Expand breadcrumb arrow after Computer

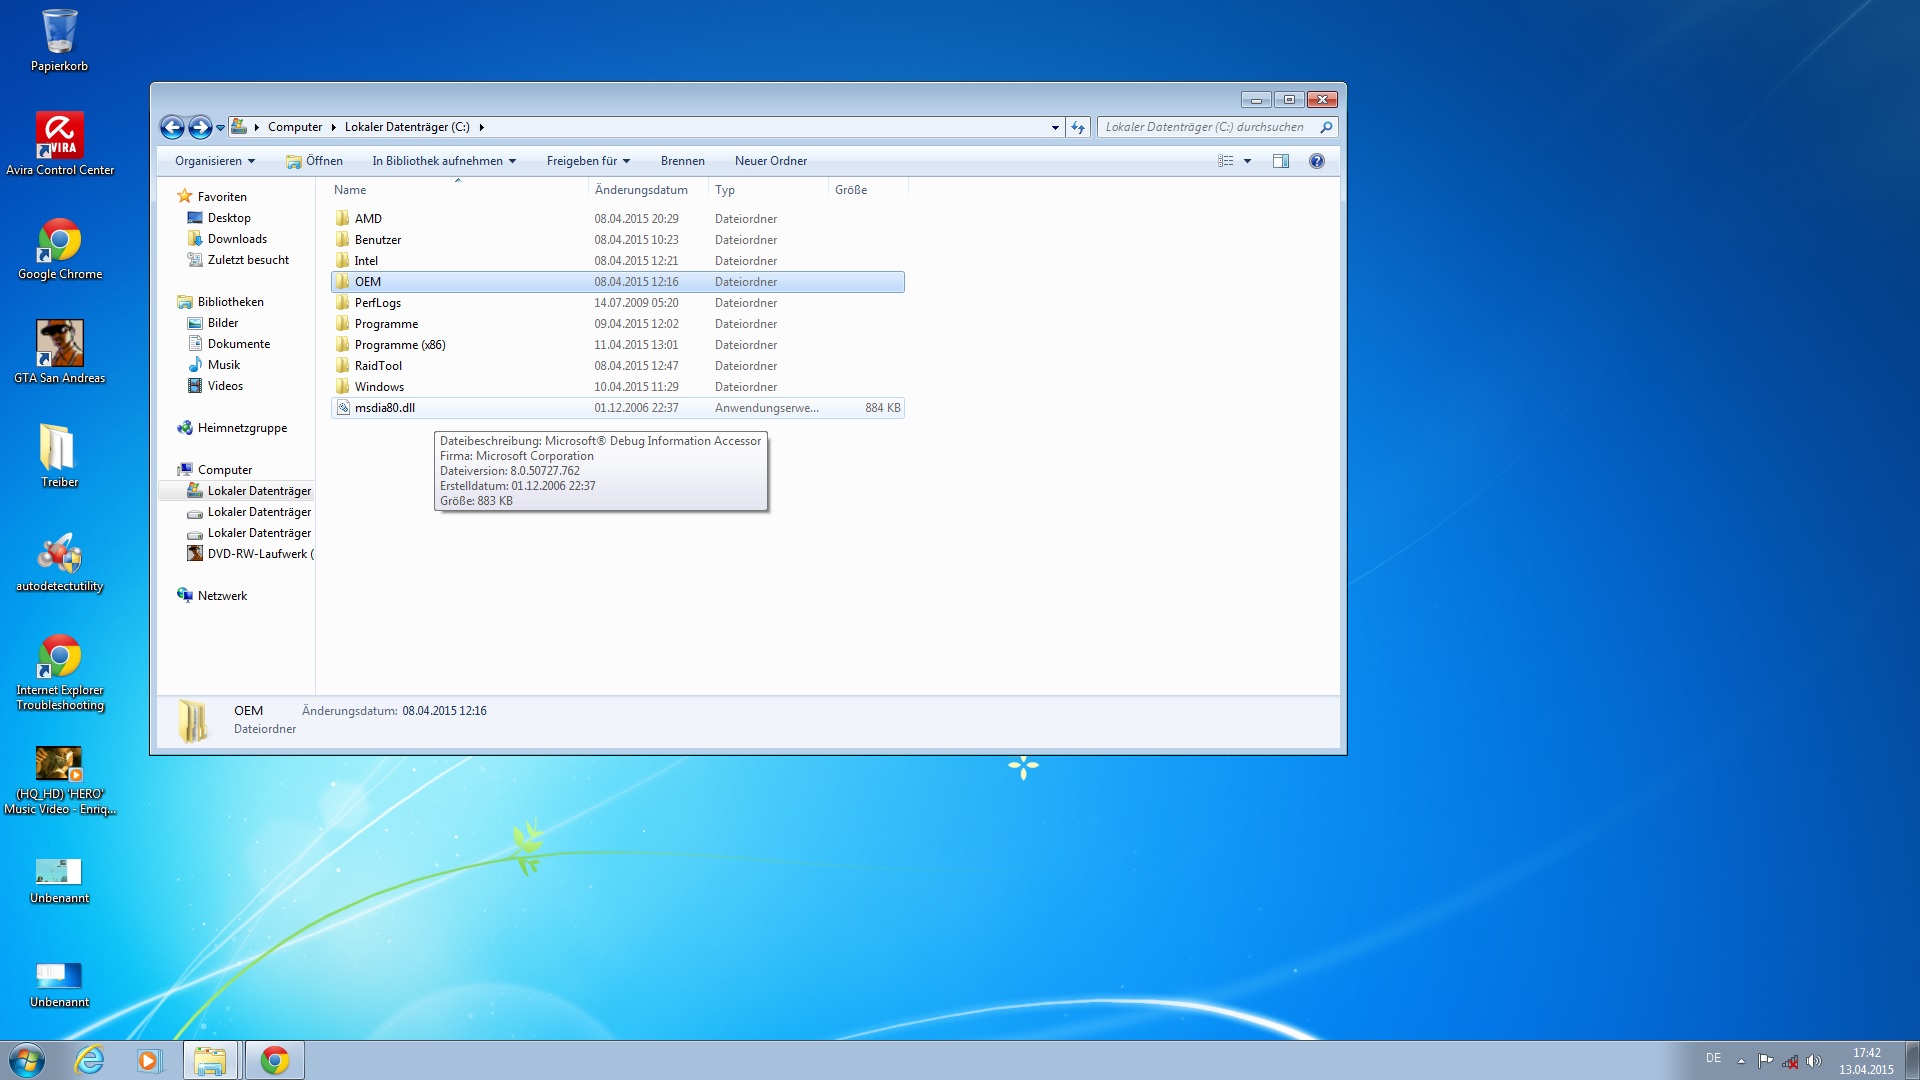click(334, 127)
